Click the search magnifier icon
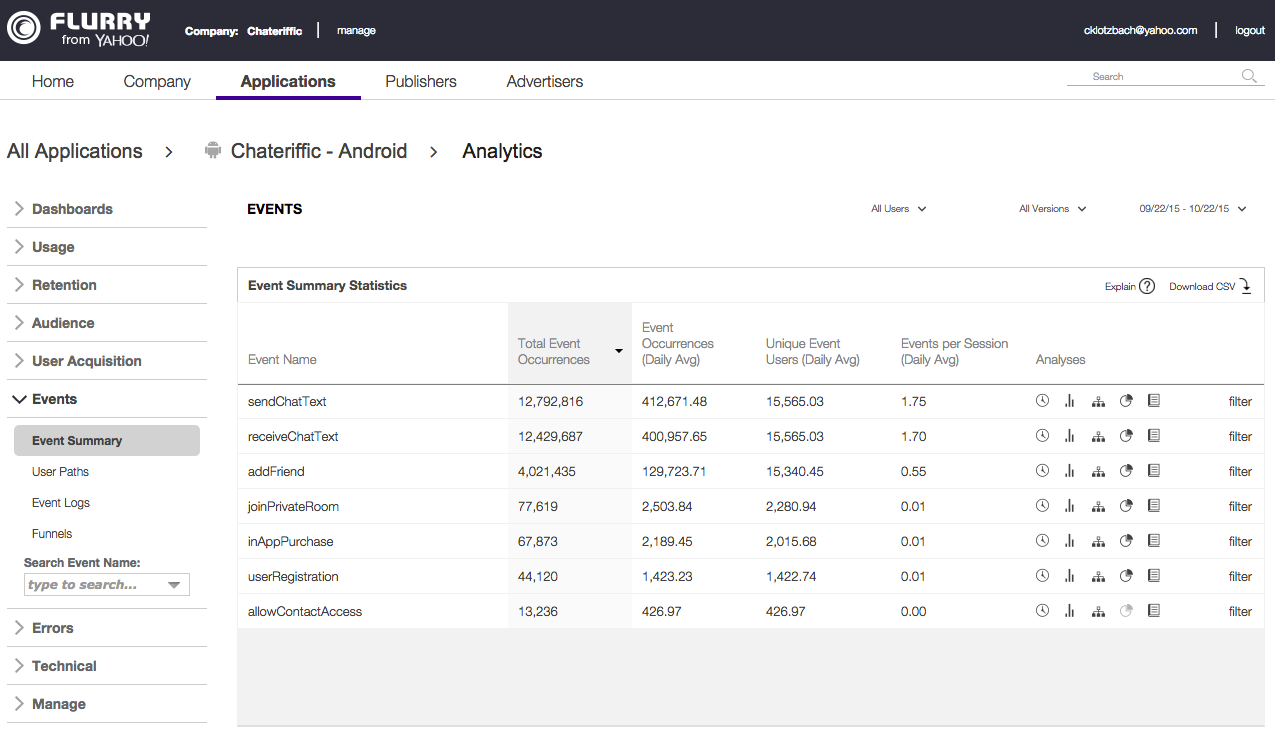Image resolution: width=1275 pixels, height=747 pixels. [1248, 75]
